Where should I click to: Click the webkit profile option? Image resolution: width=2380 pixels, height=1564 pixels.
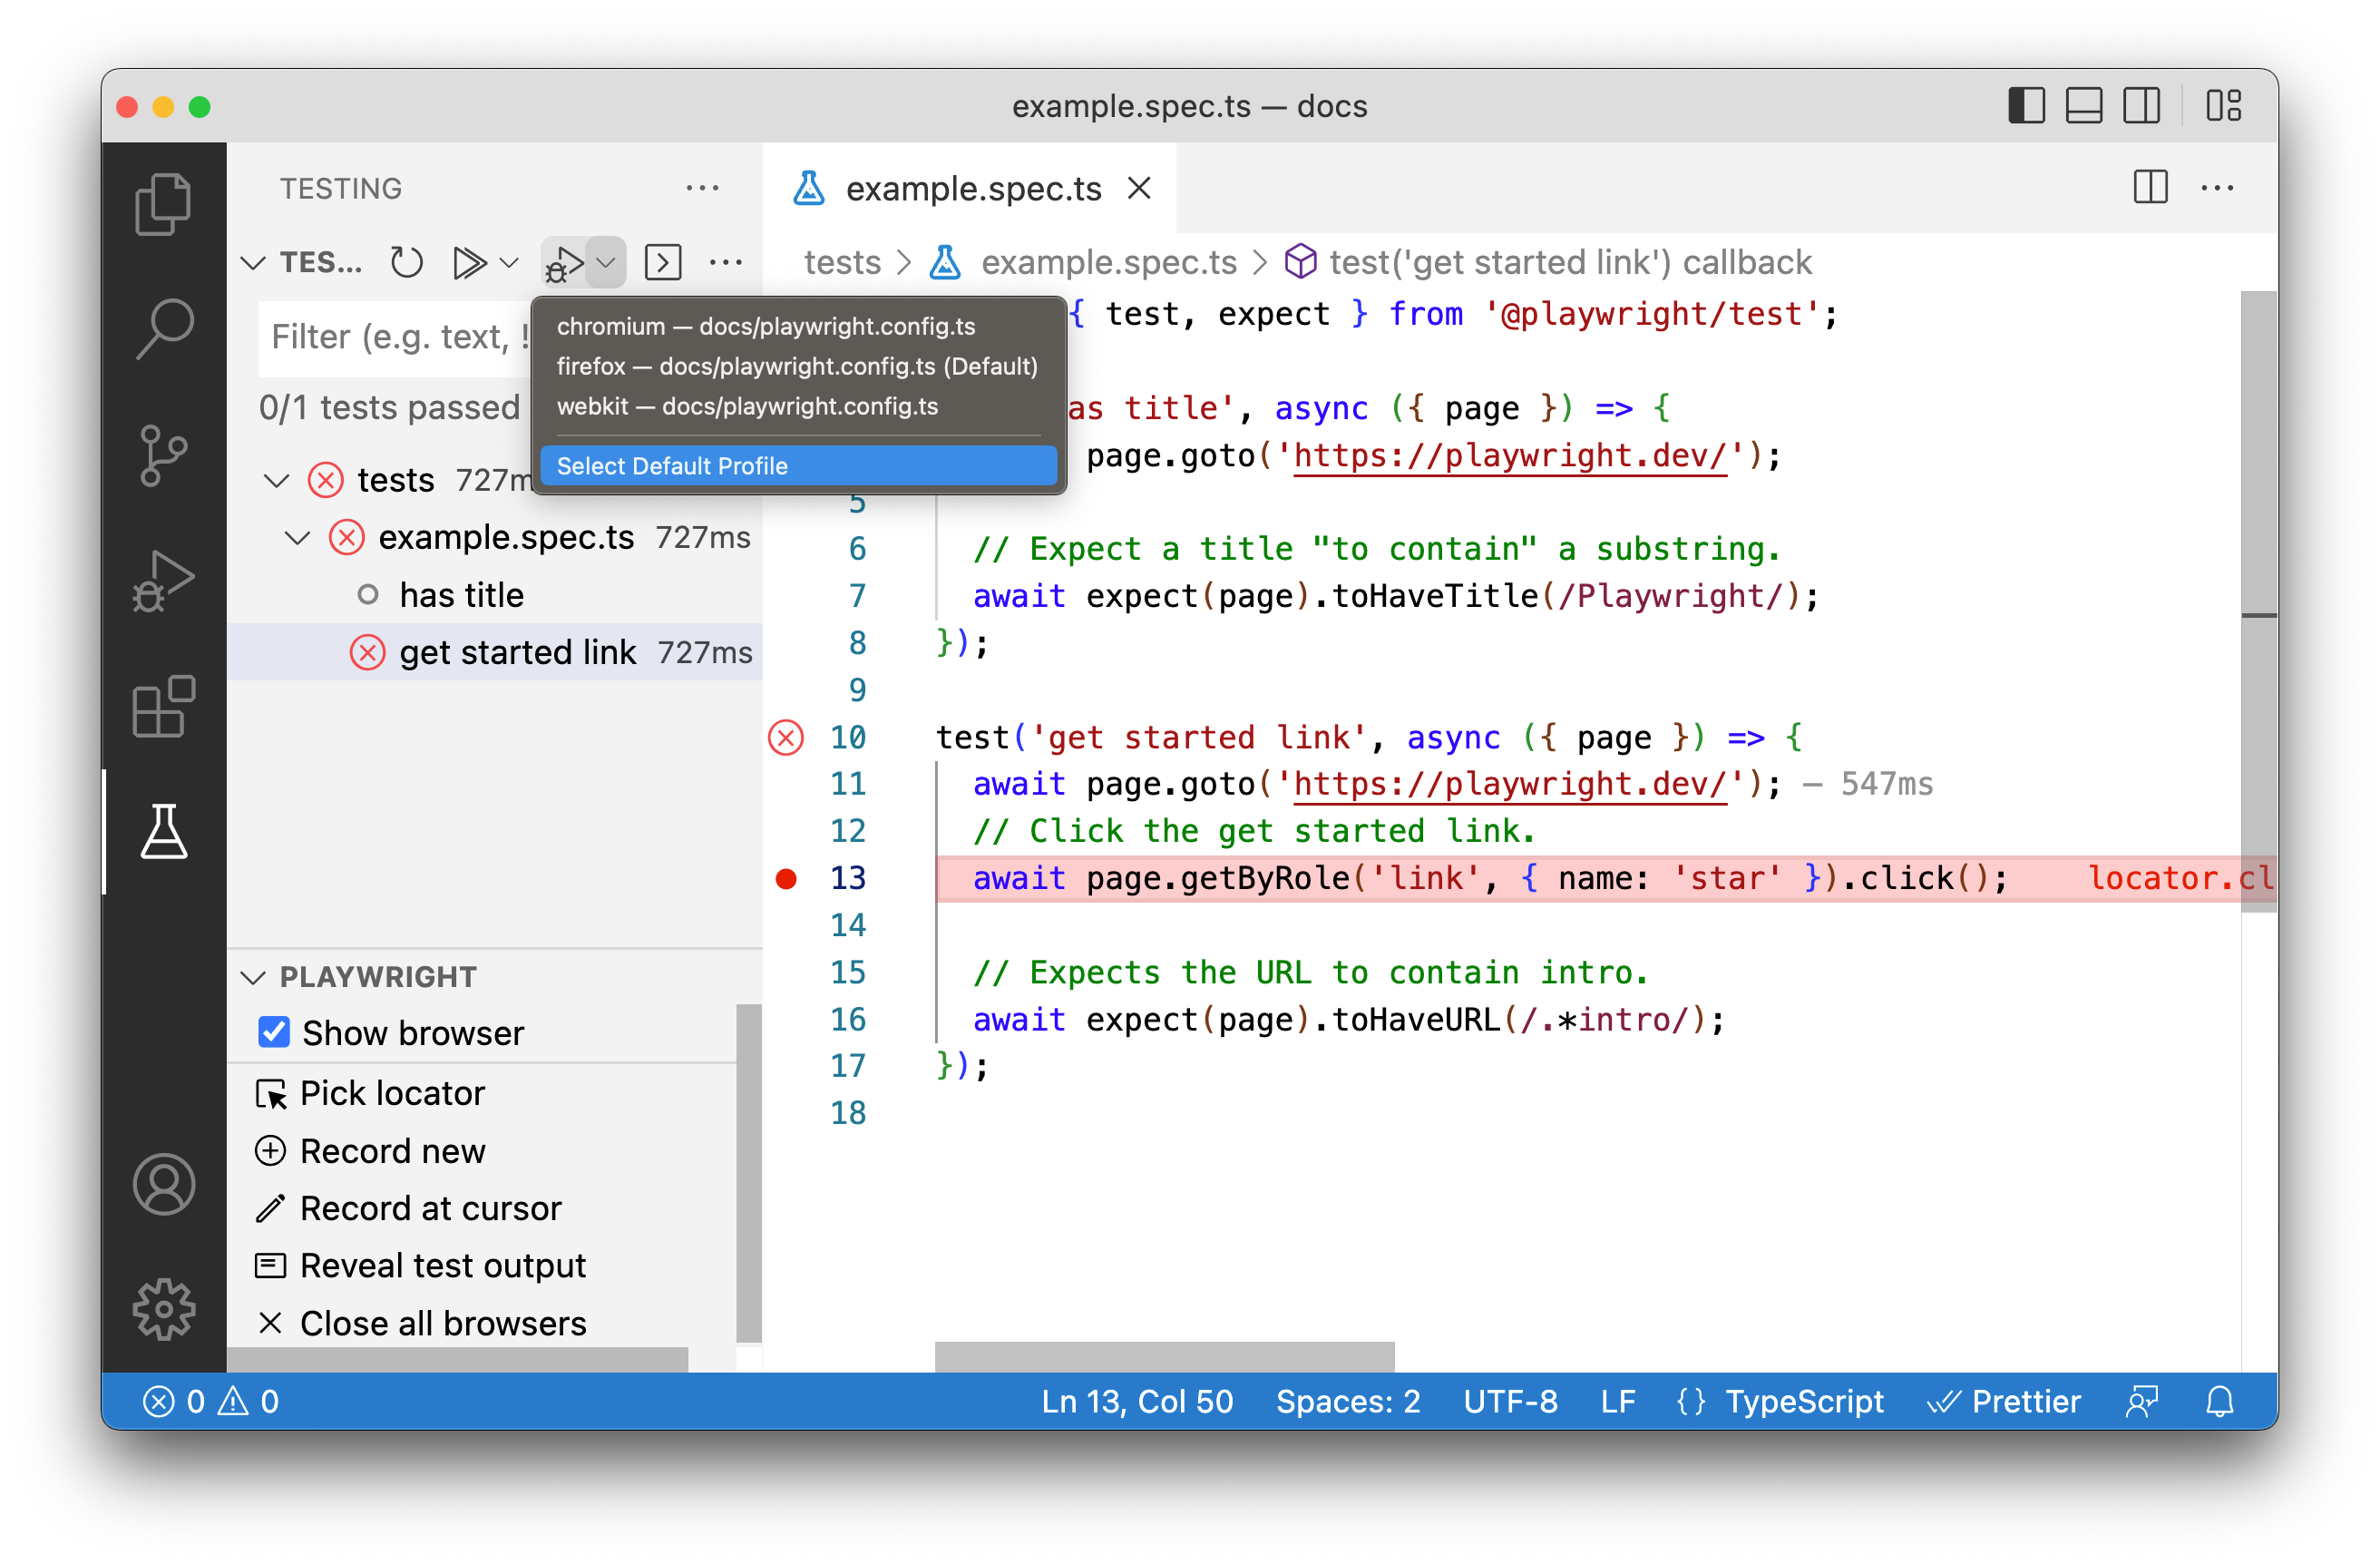(x=746, y=406)
